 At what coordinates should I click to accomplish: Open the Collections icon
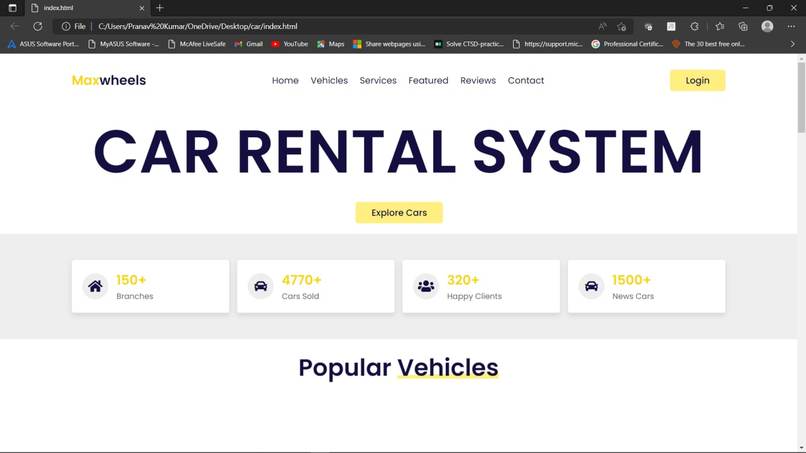[743, 26]
